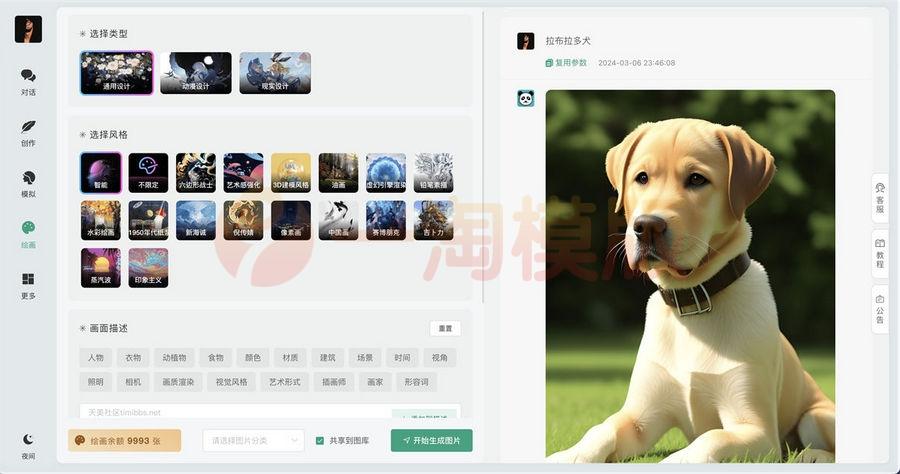Click the 绘画 painting palette icon
This screenshot has width=900, height=474.
pyautogui.click(x=28, y=234)
